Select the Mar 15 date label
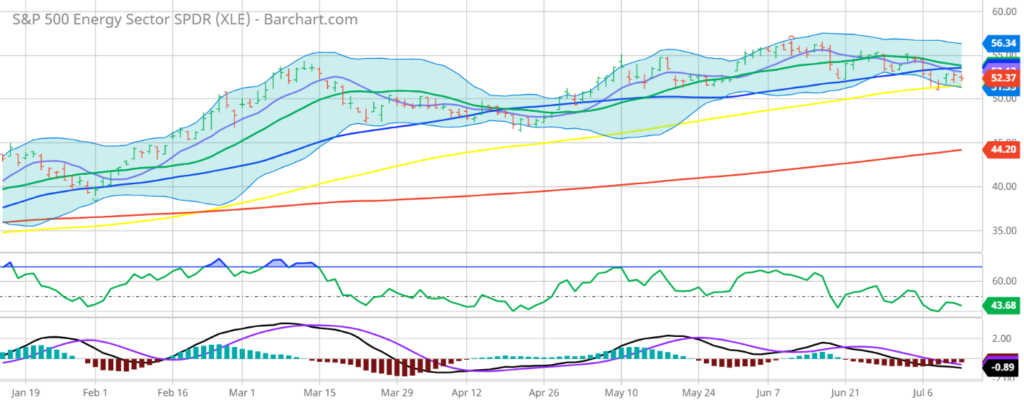This screenshot has height=405, width=1024. (x=319, y=394)
